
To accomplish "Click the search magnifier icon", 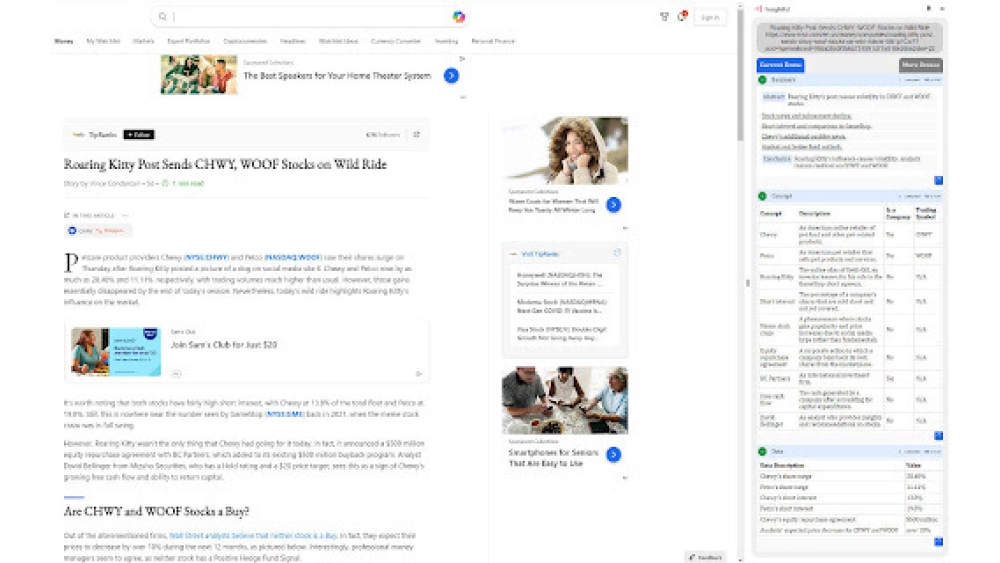I will pos(163,17).
